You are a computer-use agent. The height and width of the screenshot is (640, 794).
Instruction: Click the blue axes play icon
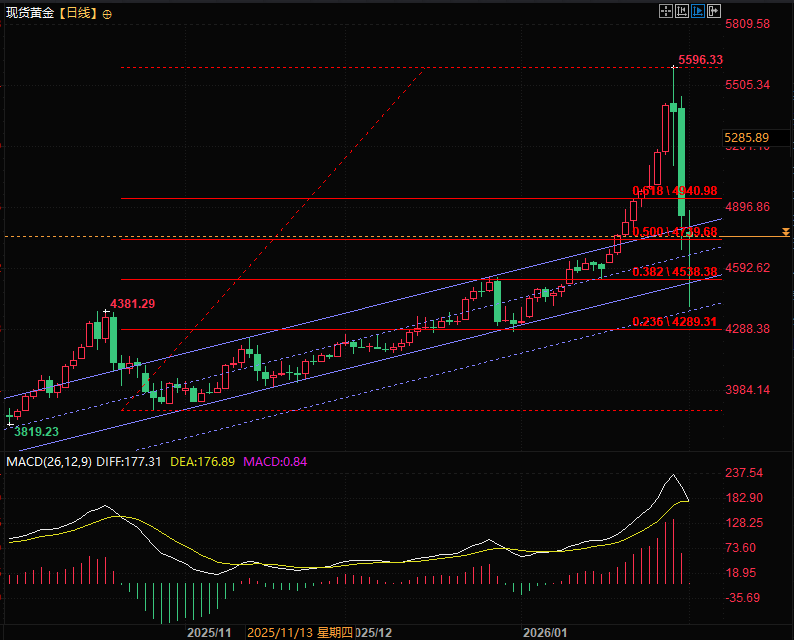pos(698,11)
